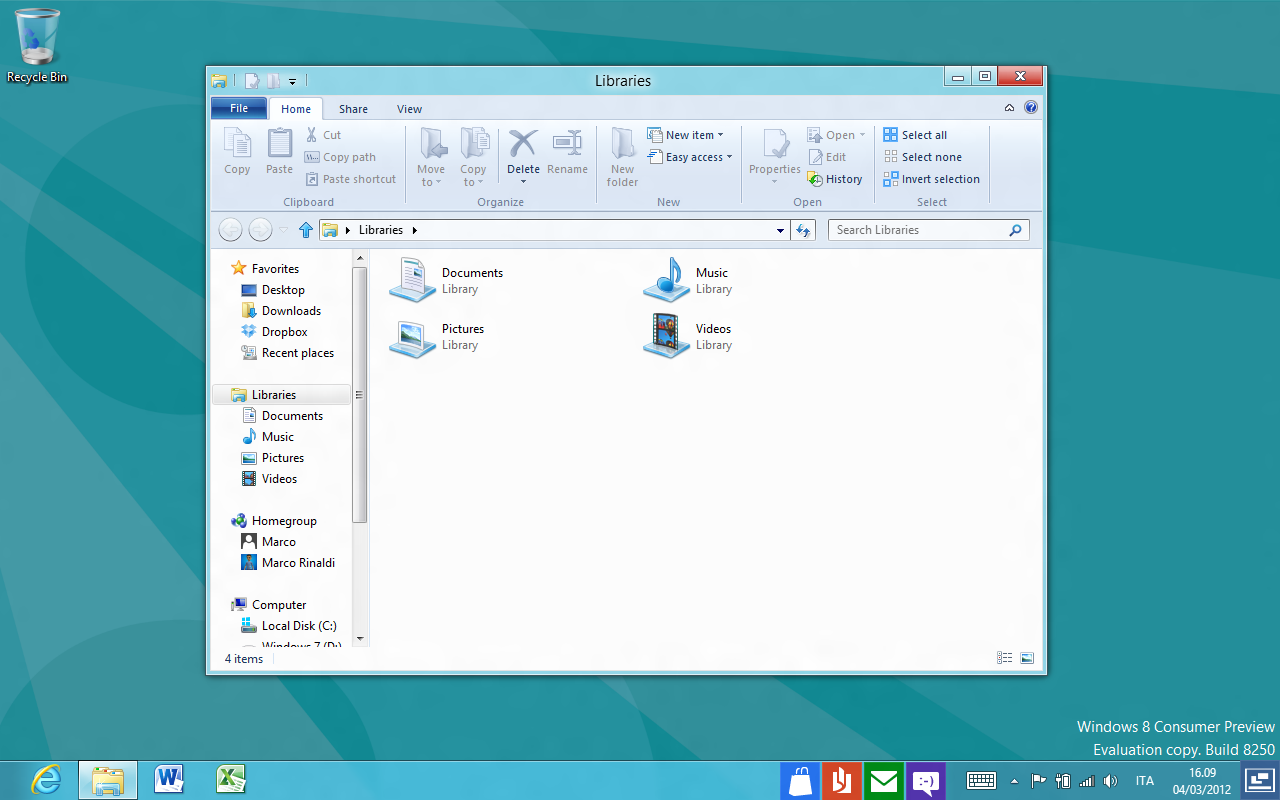Open History from the ribbon
The image size is (1280, 800).
pyautogui.click(x=835, y=179)
